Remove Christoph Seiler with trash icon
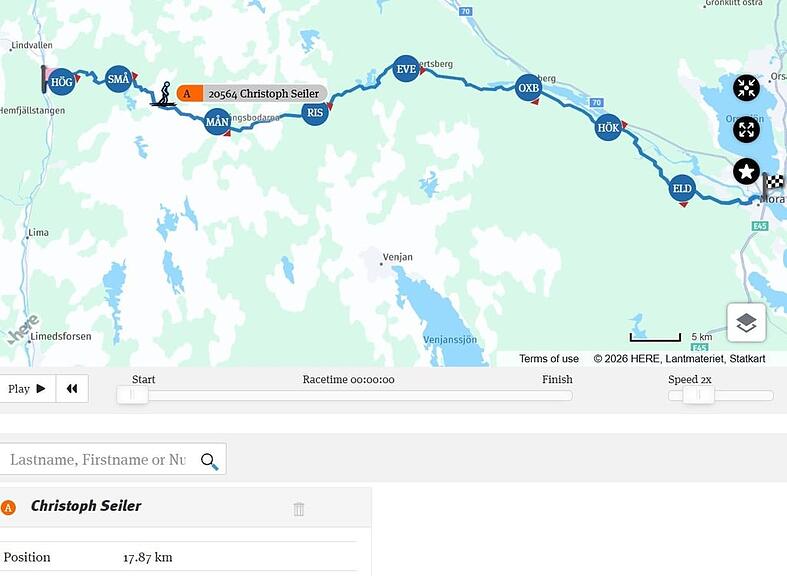The image size is (787, 576). point(299,509)
